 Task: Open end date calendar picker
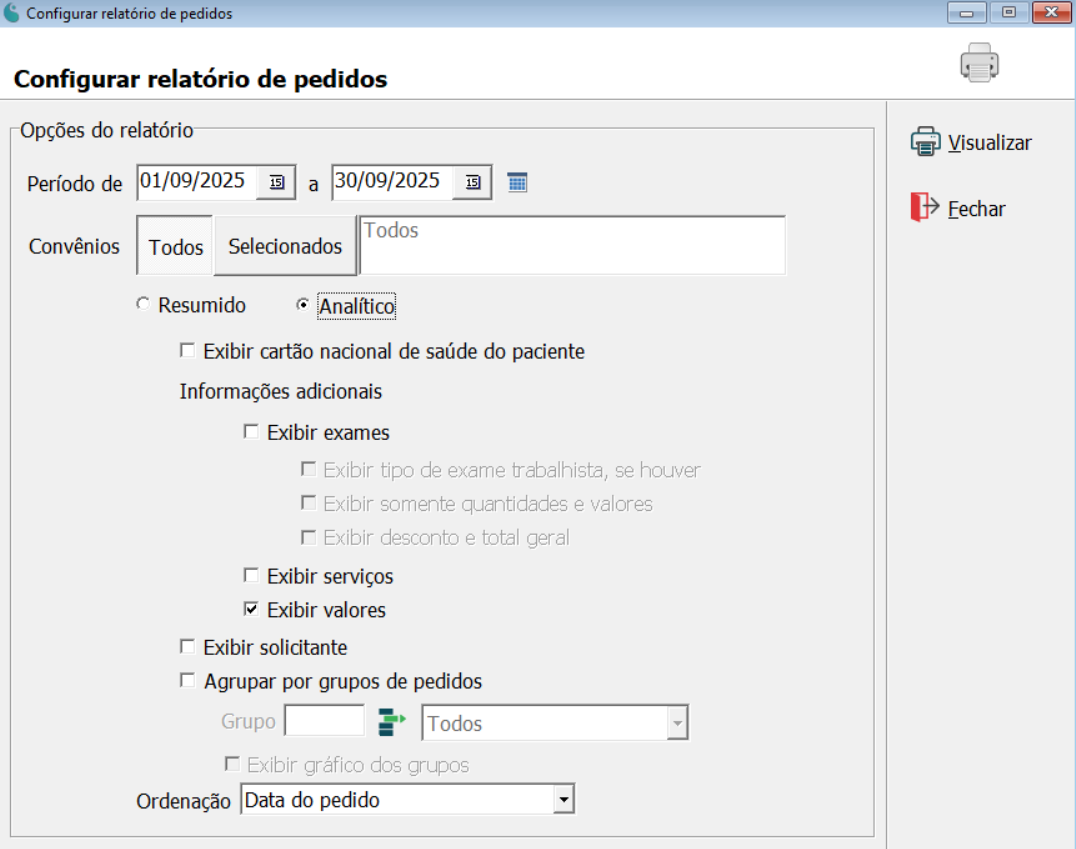(x=473, y=183)
